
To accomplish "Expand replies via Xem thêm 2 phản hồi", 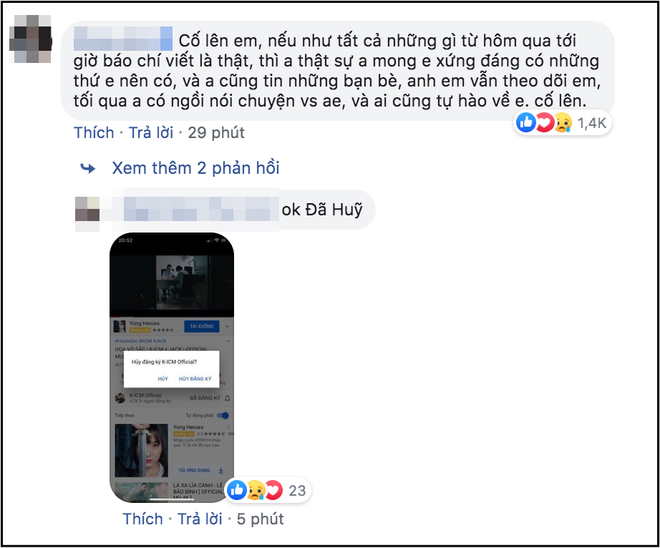I will pos(195,168).
